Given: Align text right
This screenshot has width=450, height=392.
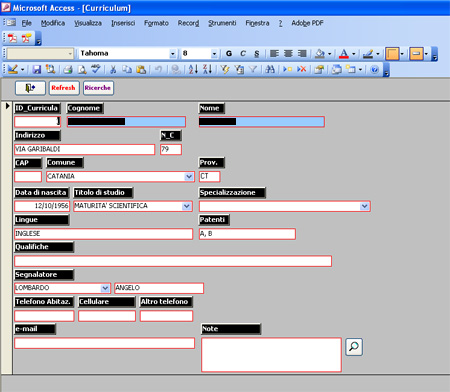Looking at the screenshot, I should tap(302, 54).
